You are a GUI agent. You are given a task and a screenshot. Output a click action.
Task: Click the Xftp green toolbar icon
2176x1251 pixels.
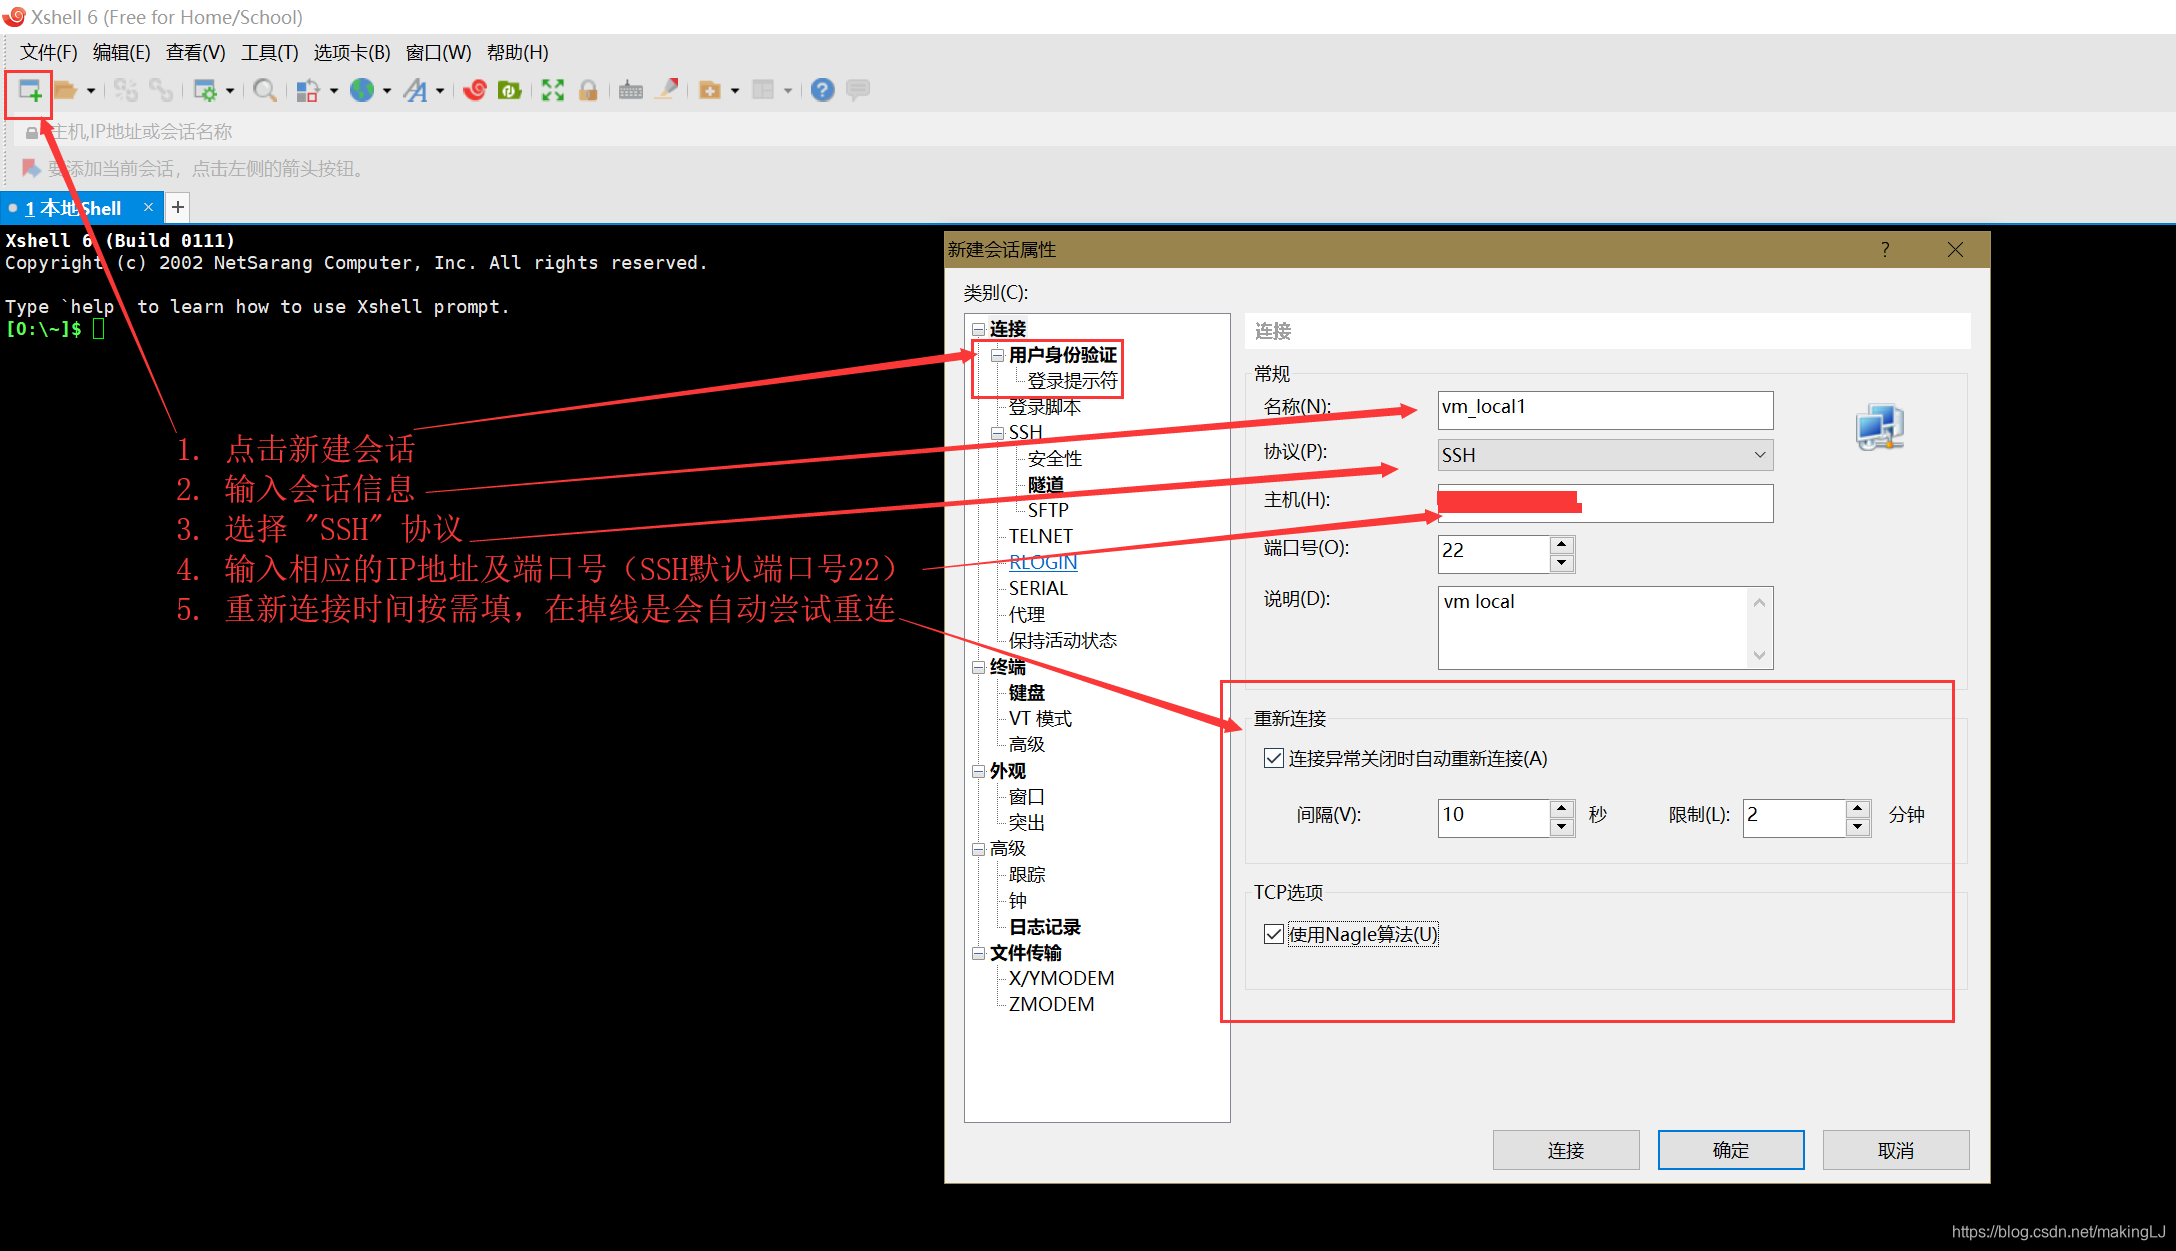(x=510, y=91)
